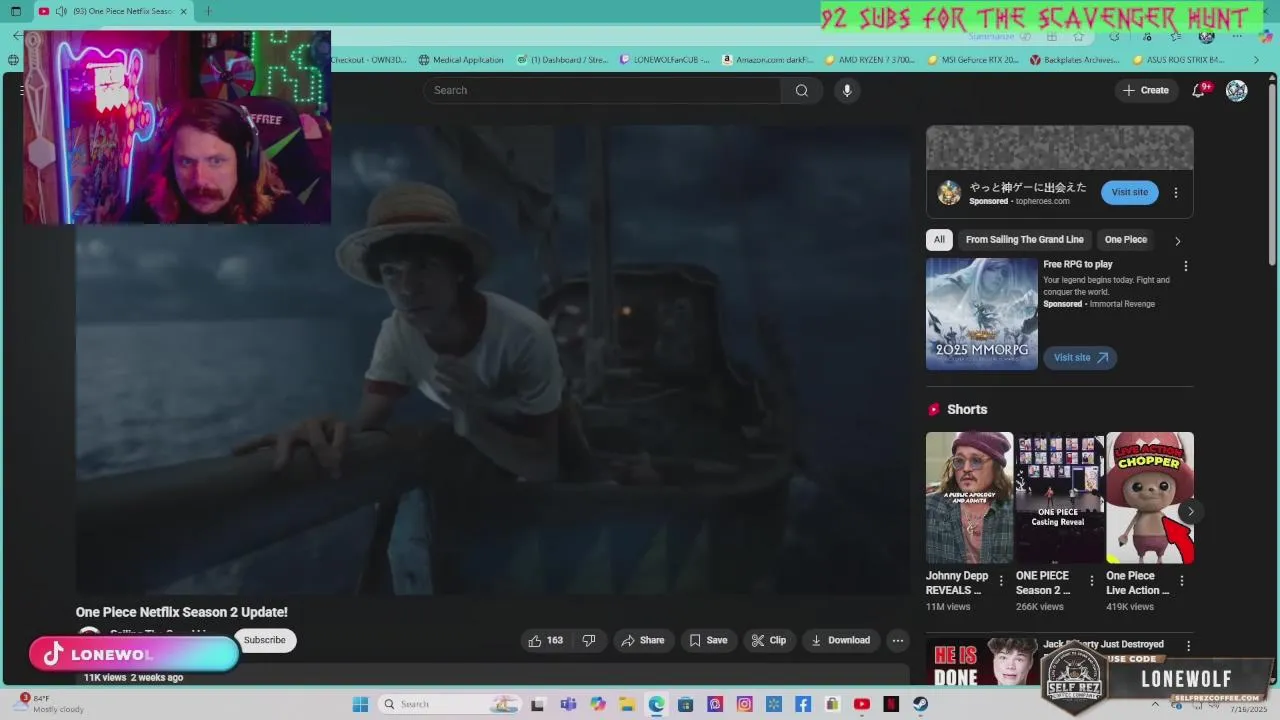
Task: Open the topheroes.com advertiser icon
Action: point(949,193)
